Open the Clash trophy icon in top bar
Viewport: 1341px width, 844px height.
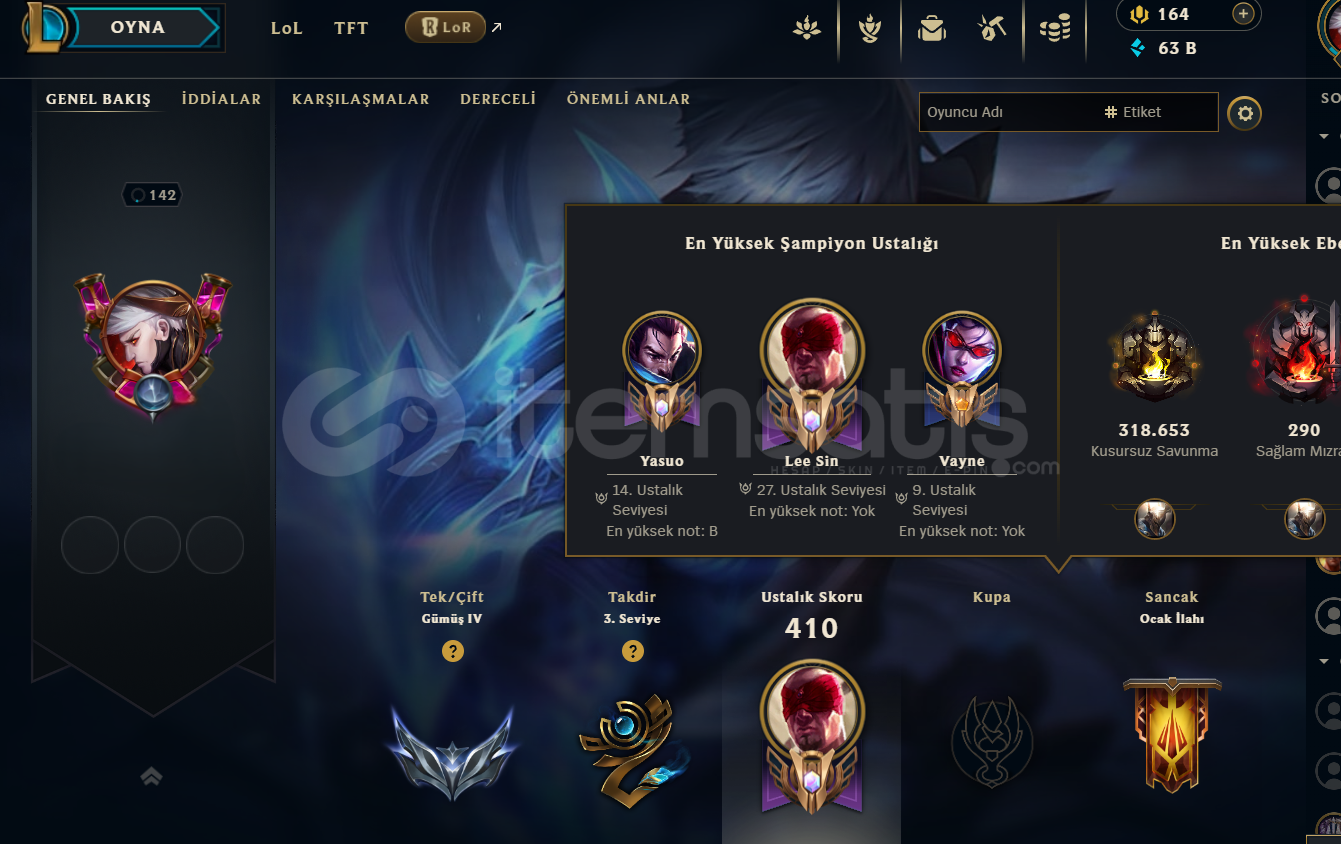tap(870, 28)
